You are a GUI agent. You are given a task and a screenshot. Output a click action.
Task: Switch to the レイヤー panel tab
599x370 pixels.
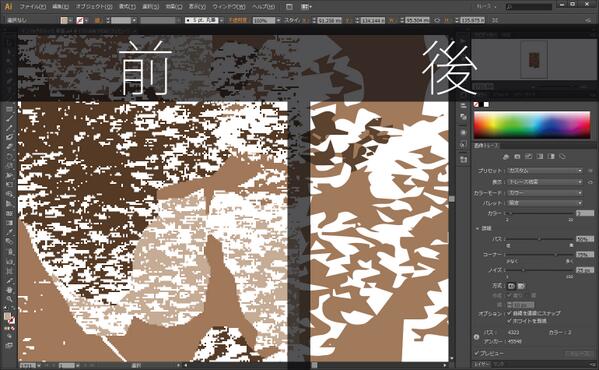pos(482,364)
